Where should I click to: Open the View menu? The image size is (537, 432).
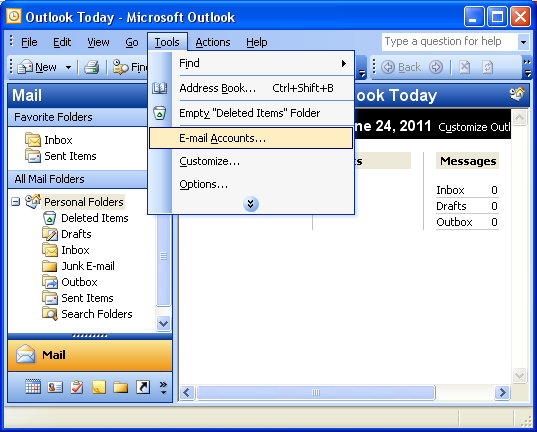(98, 42)
